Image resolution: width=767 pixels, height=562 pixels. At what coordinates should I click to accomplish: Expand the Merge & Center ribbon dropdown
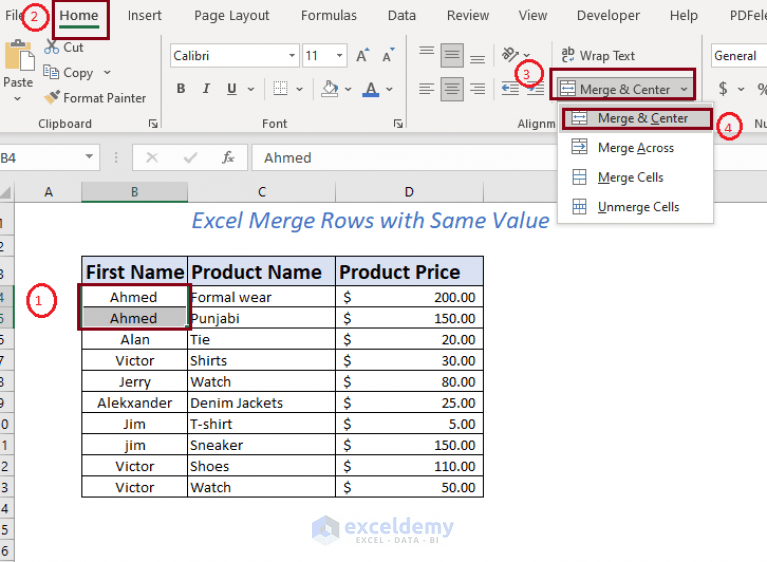point(684,89)
